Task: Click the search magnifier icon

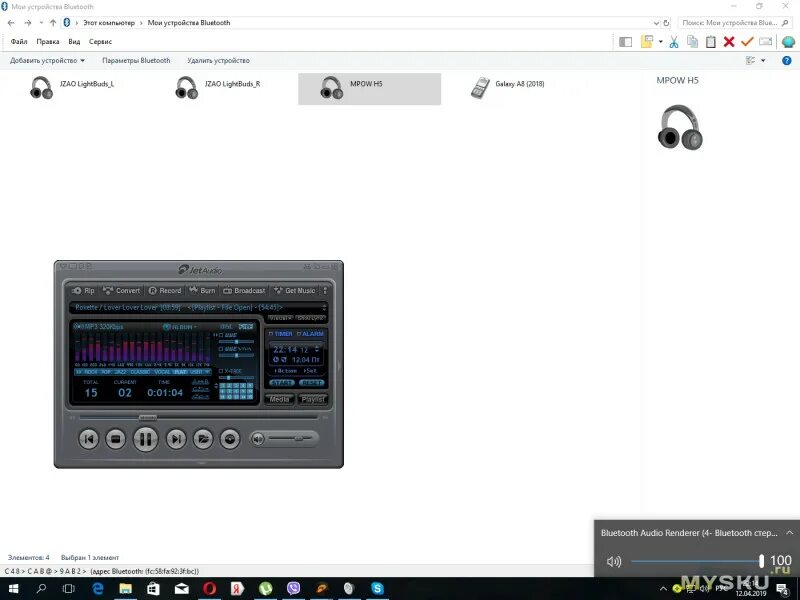Action: point(785,23)
